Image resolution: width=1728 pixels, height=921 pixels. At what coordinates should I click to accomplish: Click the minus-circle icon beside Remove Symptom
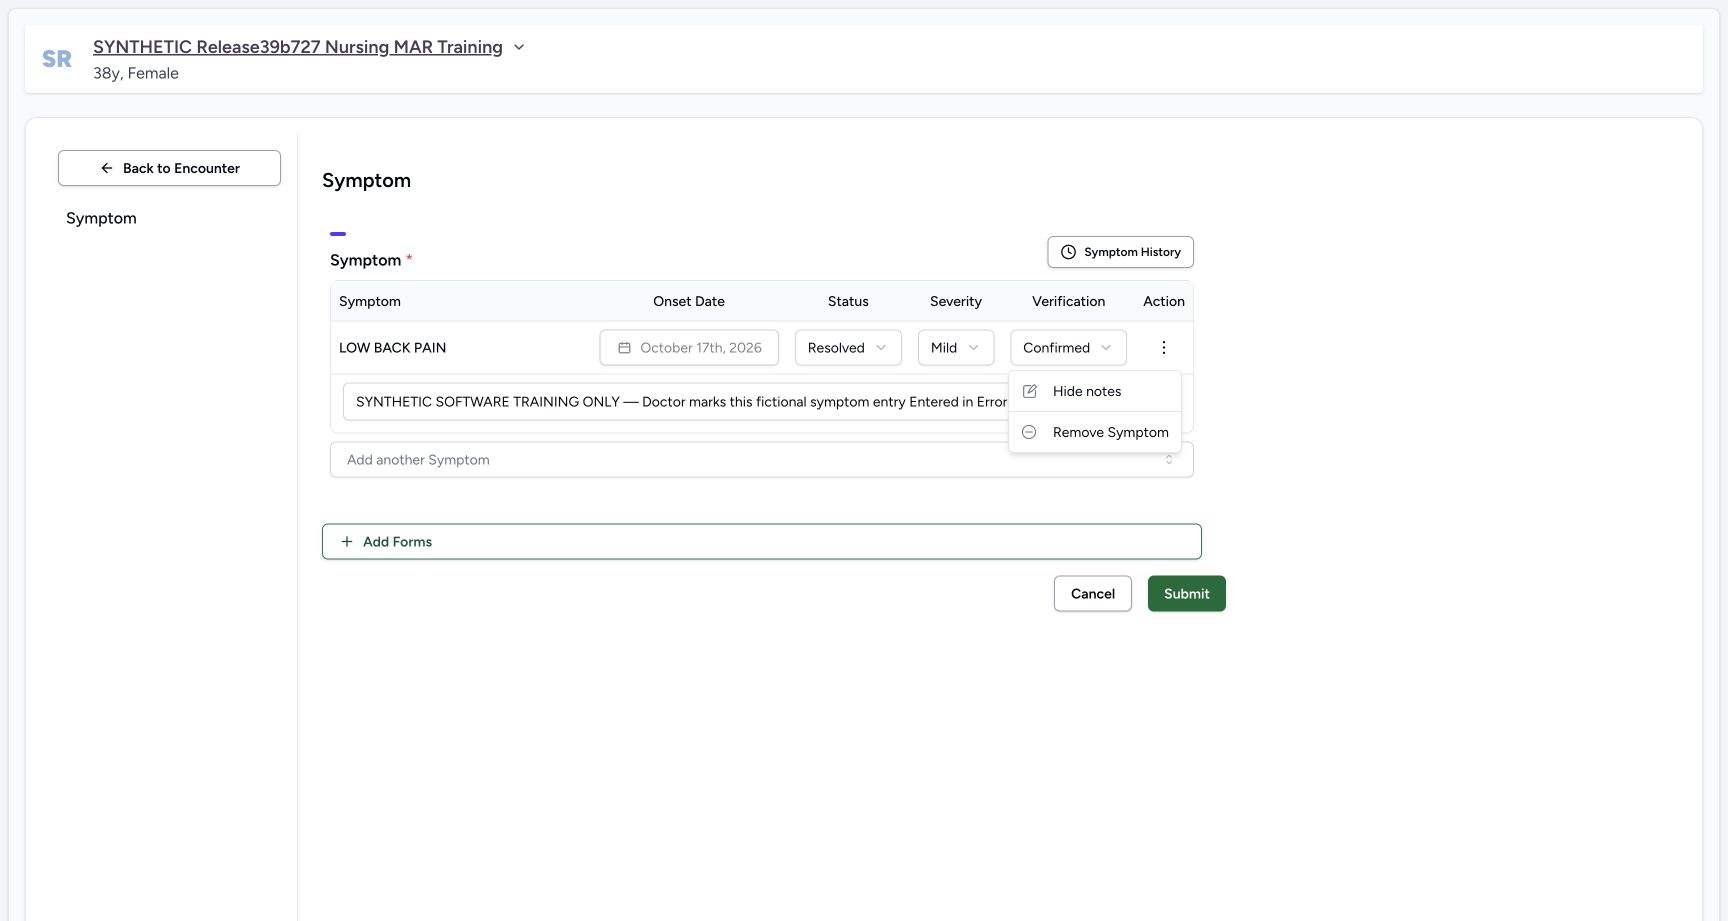[1029, 432]
